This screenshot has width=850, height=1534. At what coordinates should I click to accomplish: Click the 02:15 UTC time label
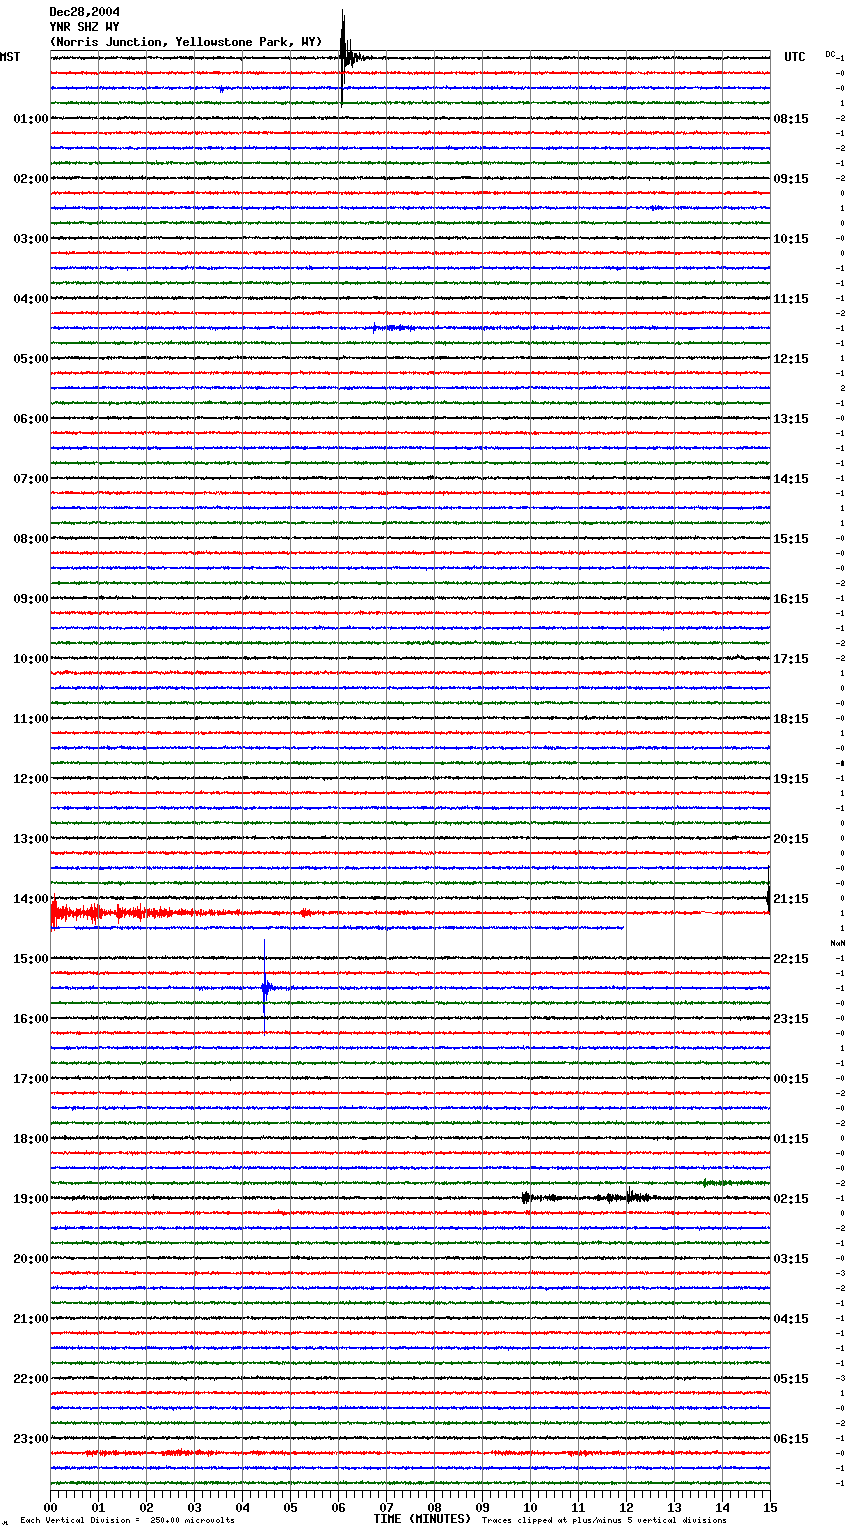coord(791,1199)
